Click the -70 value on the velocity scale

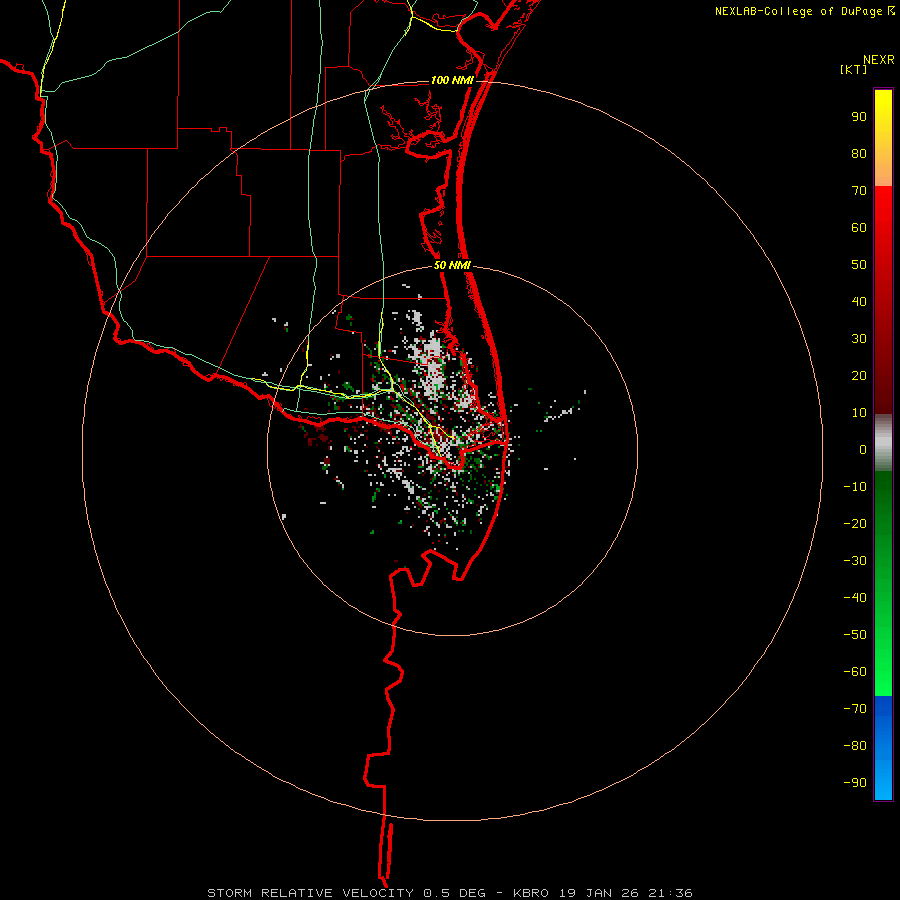(855, 708)
